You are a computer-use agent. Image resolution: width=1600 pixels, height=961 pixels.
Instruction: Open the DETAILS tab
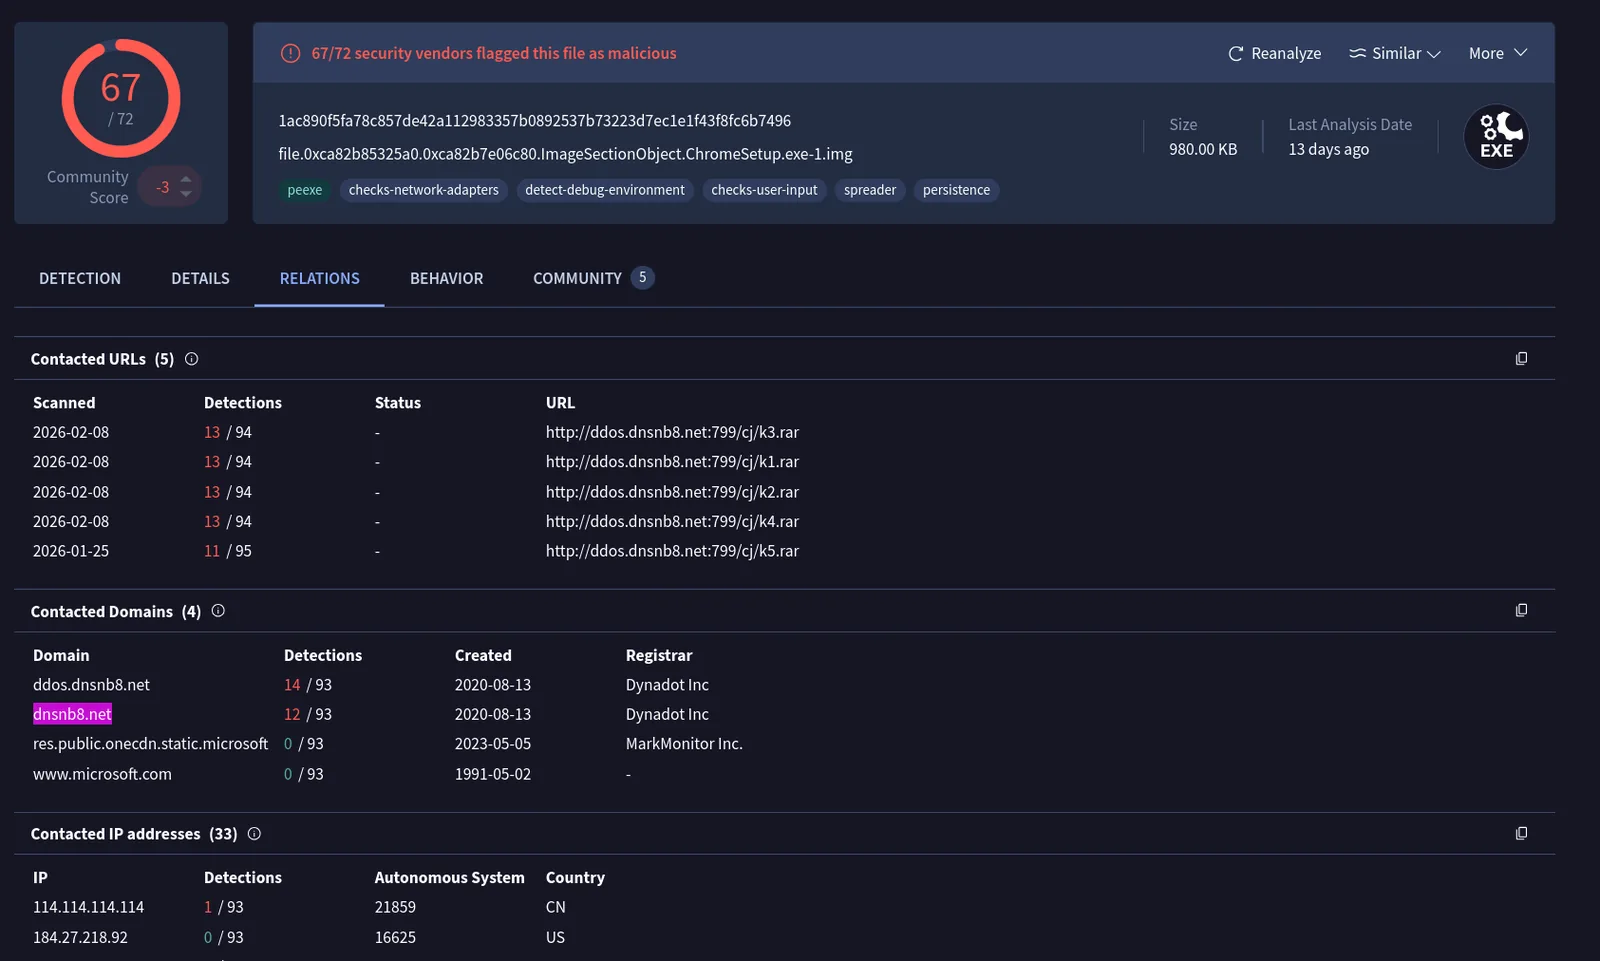pos(200,278)
